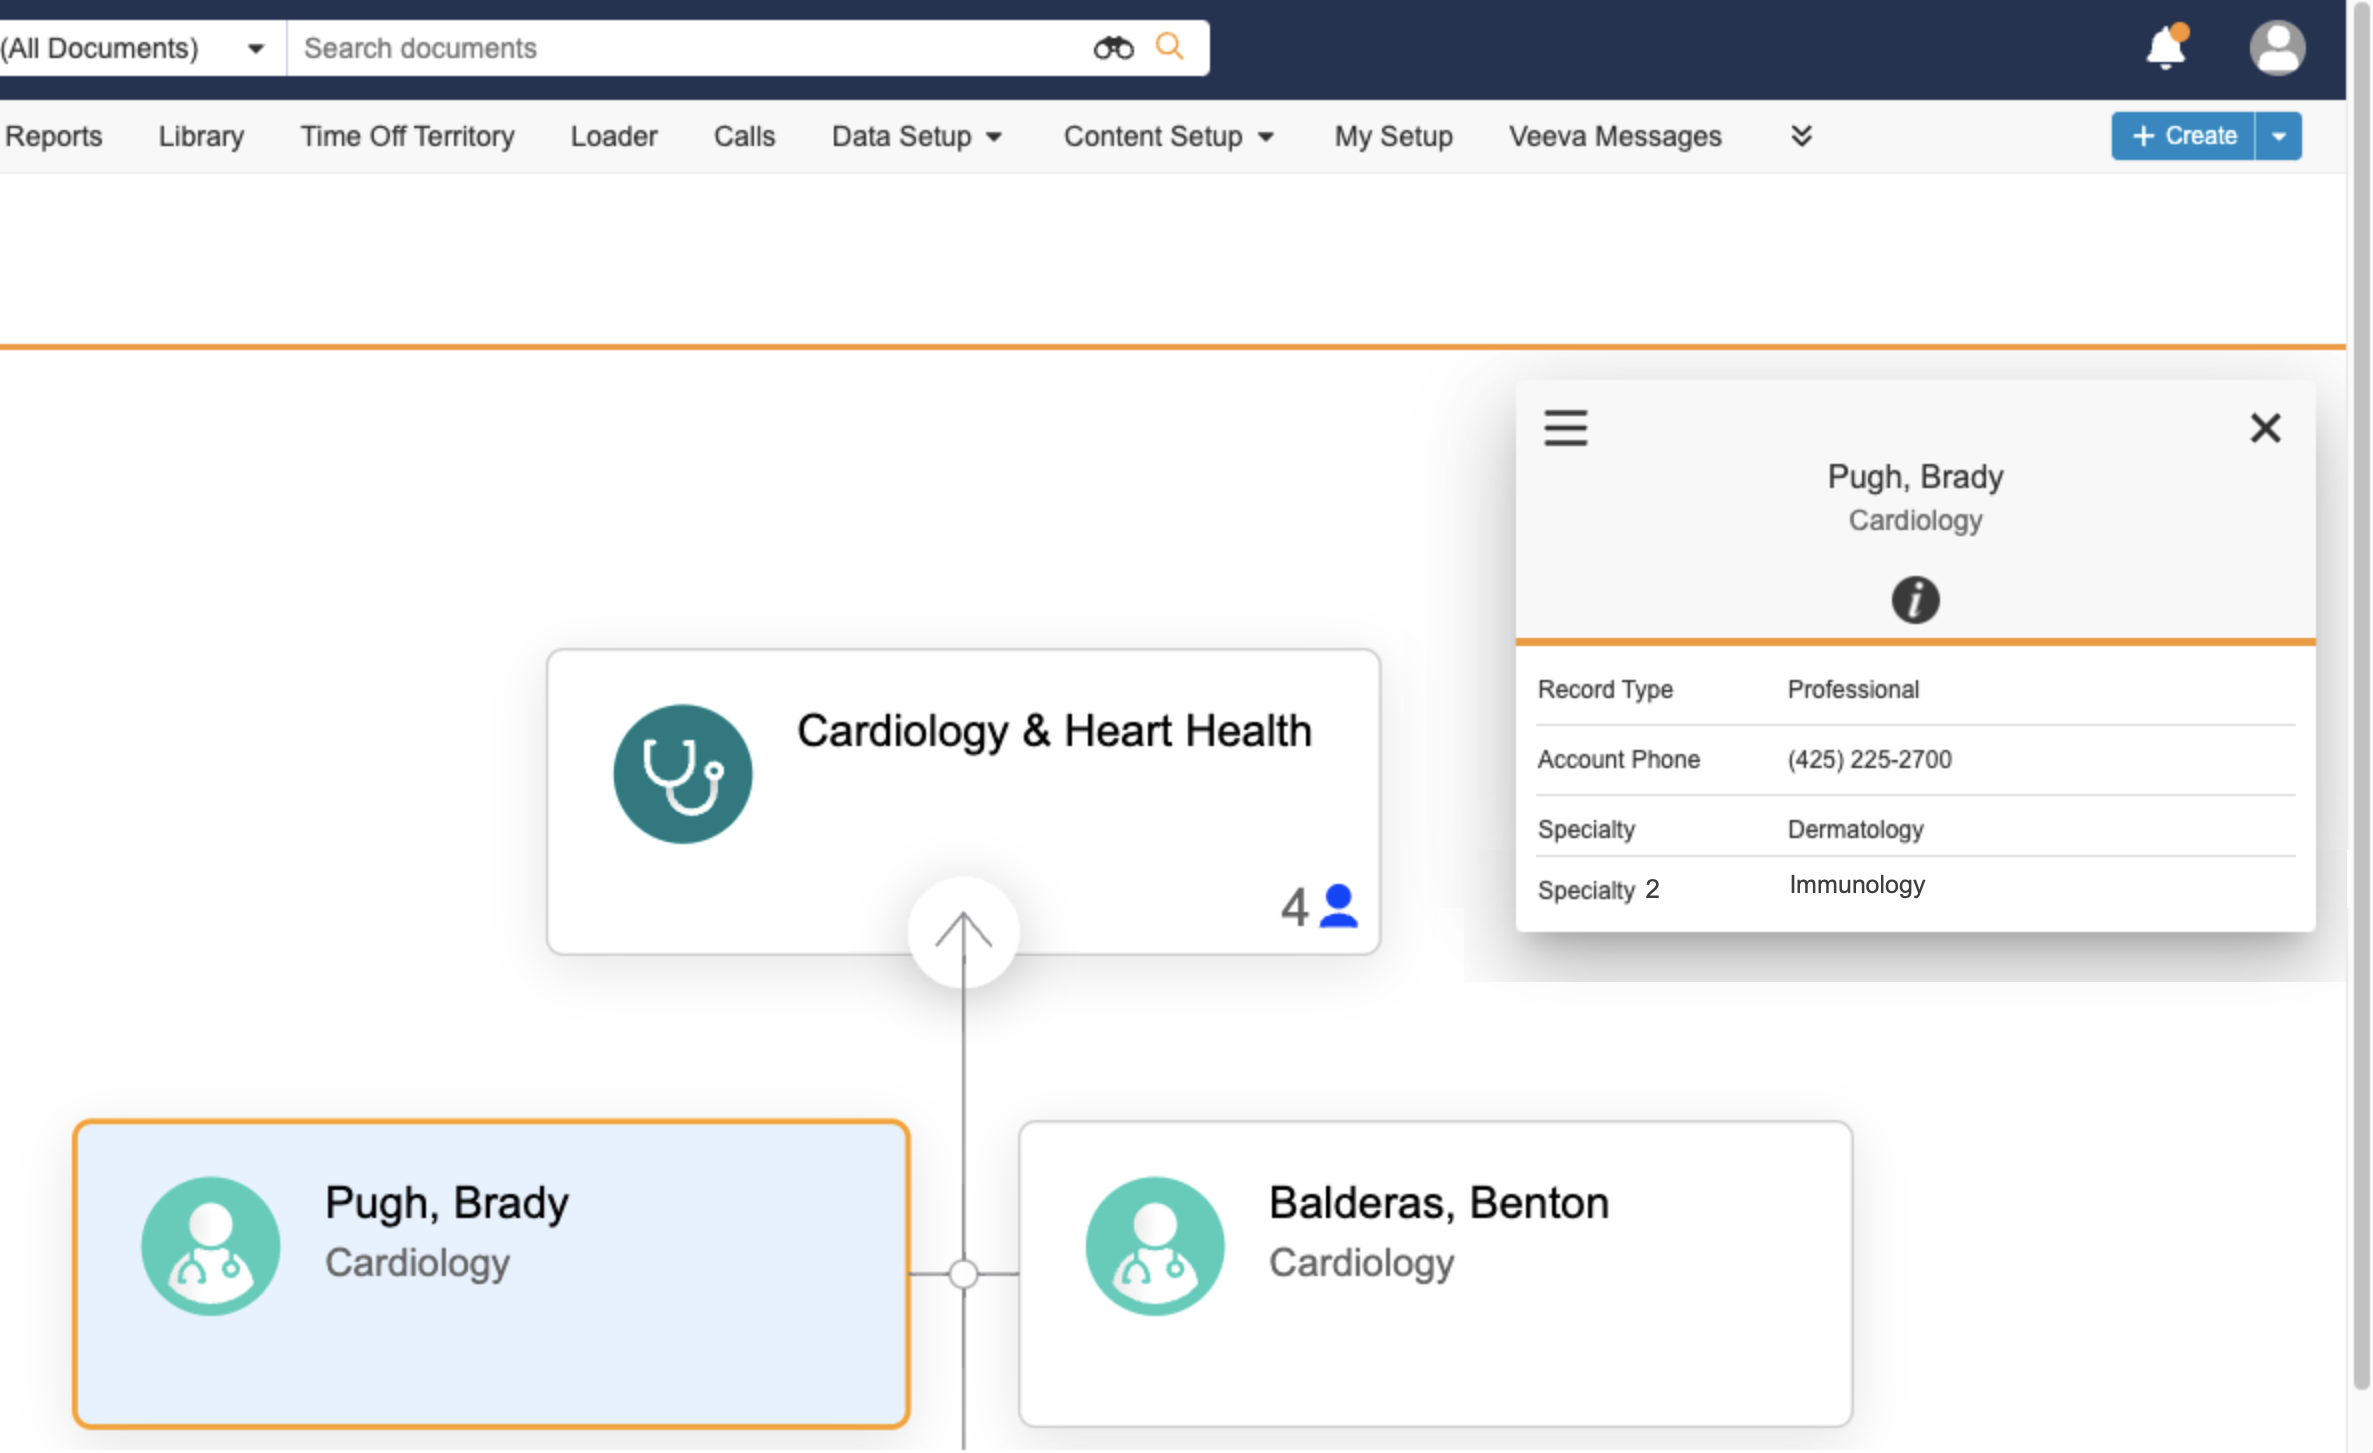
Task: Click the binoculars advanced search icon
Action: tap(1112, 48)
